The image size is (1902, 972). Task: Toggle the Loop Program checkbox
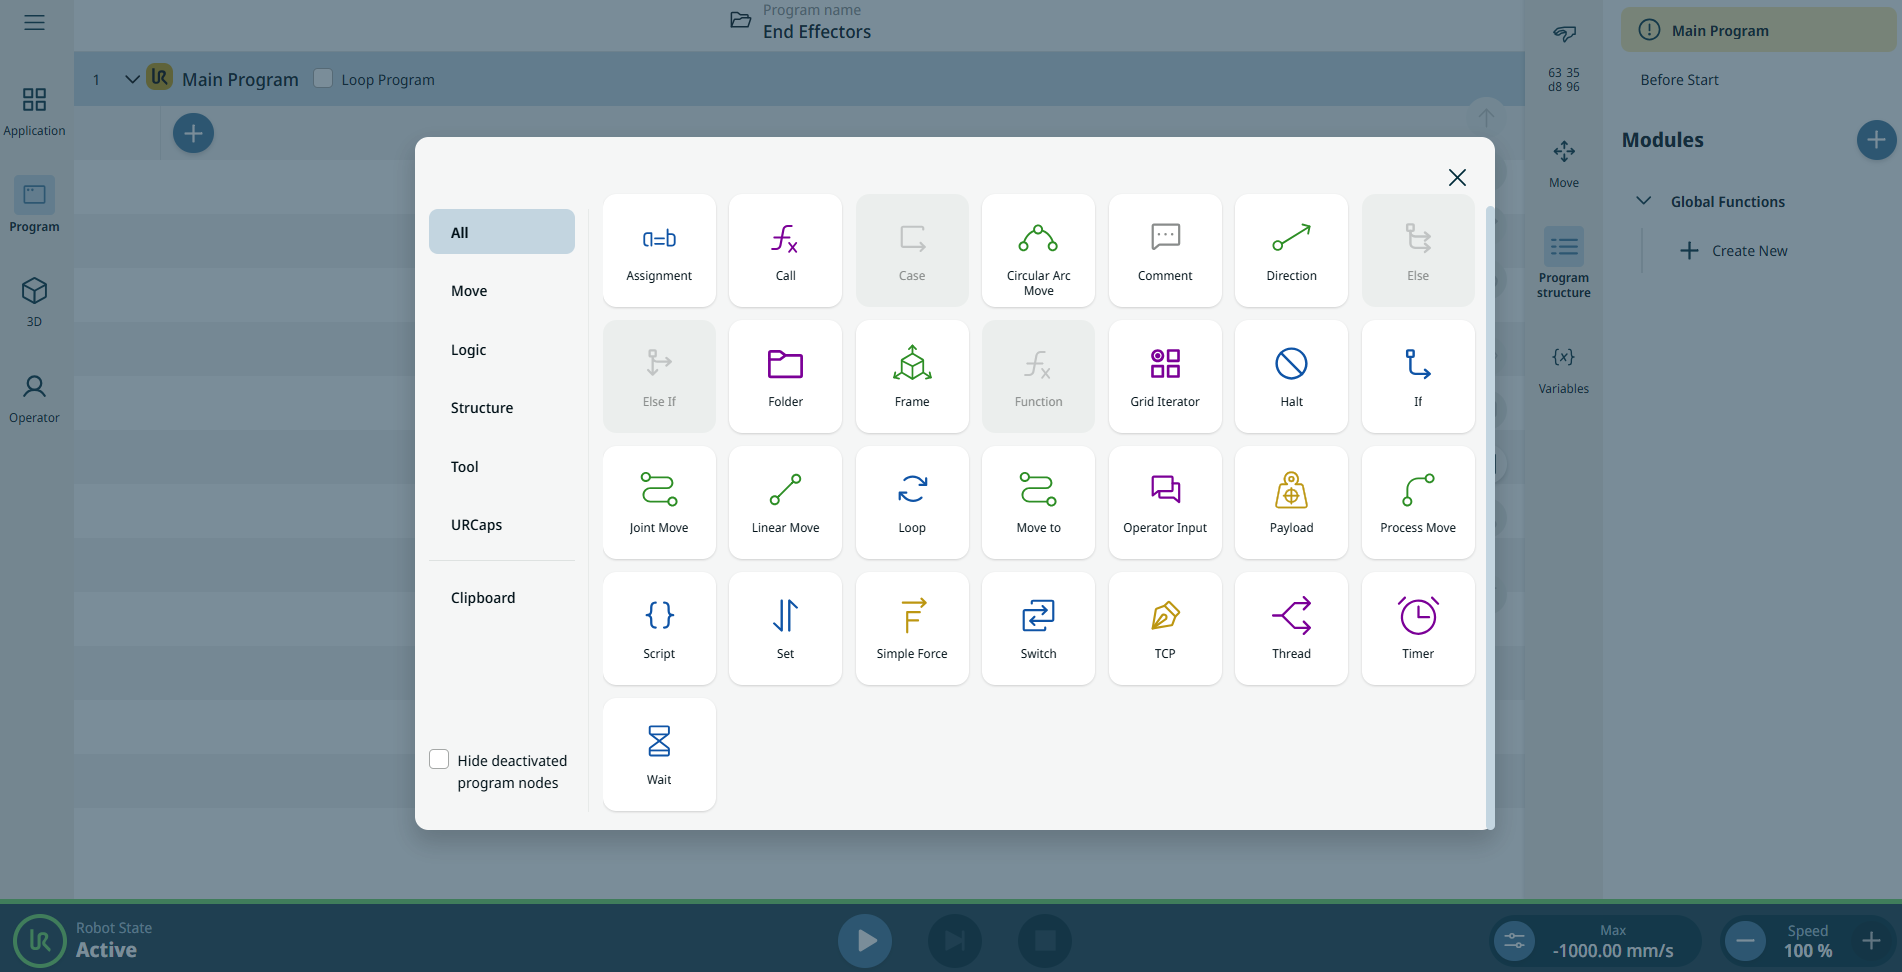click(x=323, y=78)
